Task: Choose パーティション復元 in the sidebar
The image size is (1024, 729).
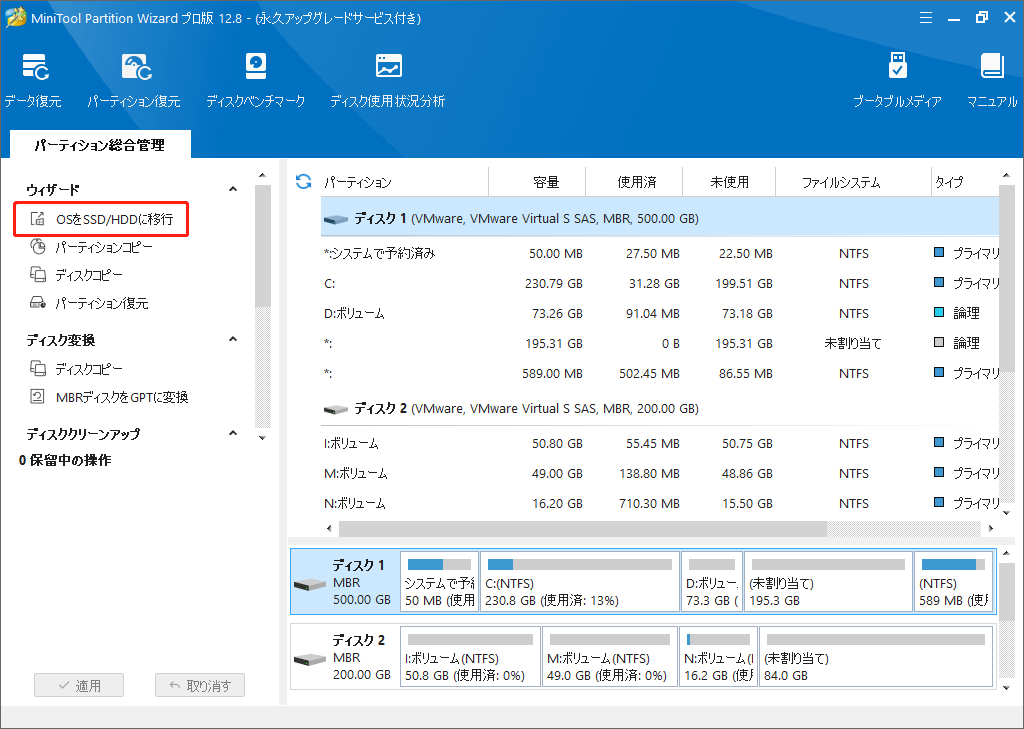Action: coord(102,304)
